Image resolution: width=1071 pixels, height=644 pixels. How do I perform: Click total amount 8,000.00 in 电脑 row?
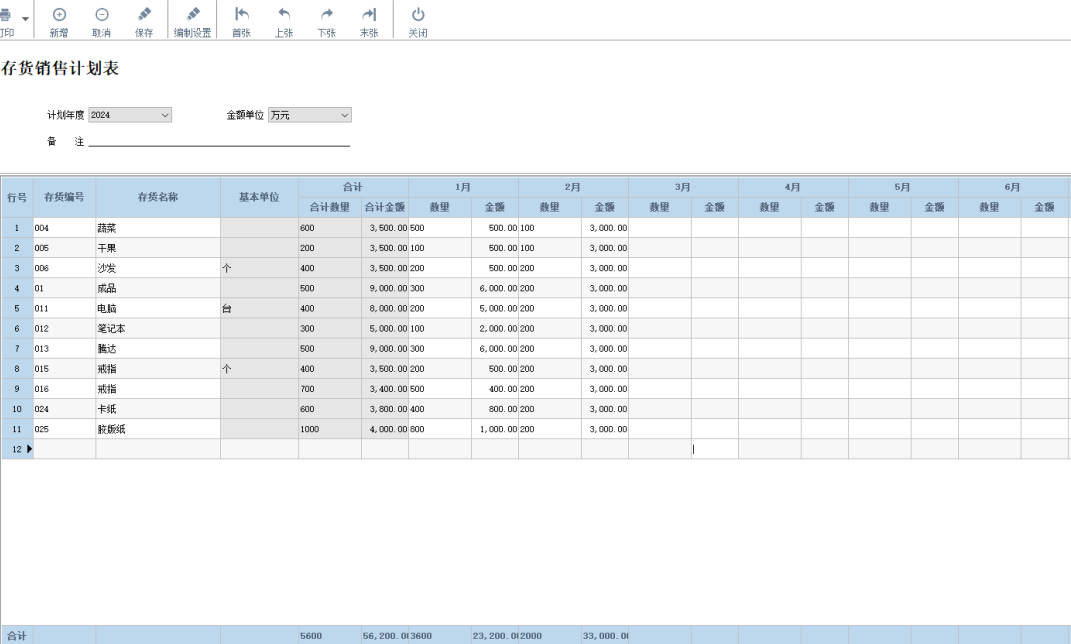tap(385, 309)
